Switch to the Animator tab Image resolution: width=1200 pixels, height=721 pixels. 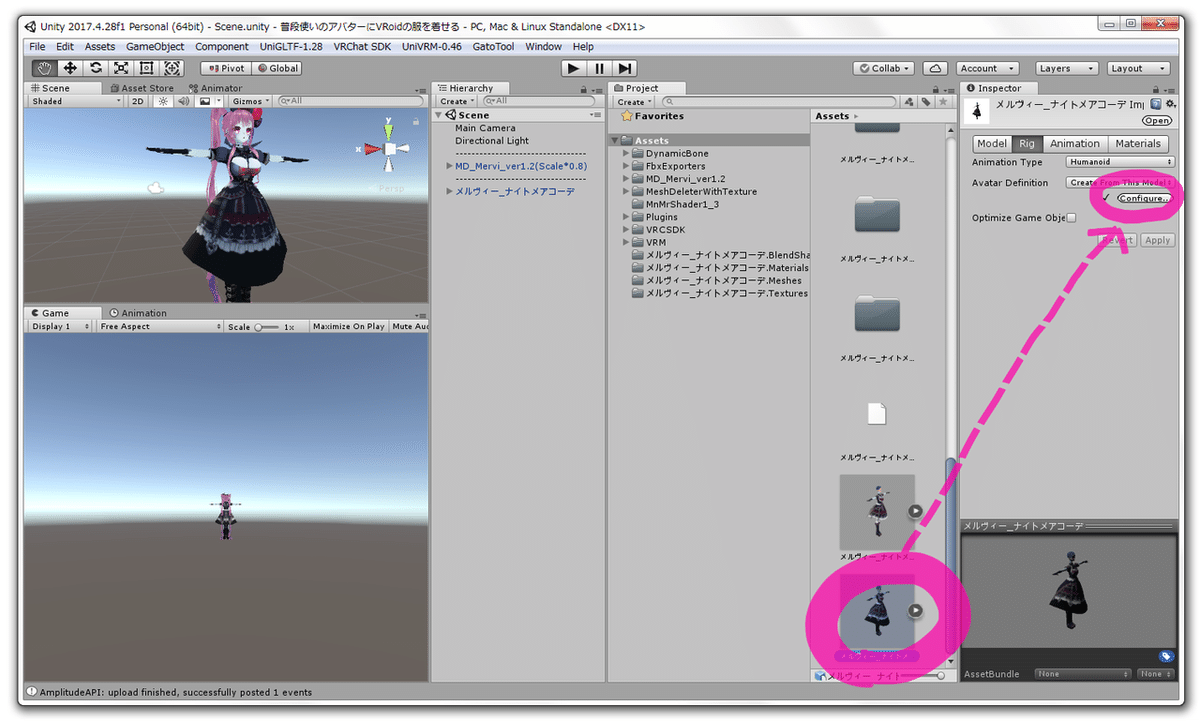click(x=216, y=88)
